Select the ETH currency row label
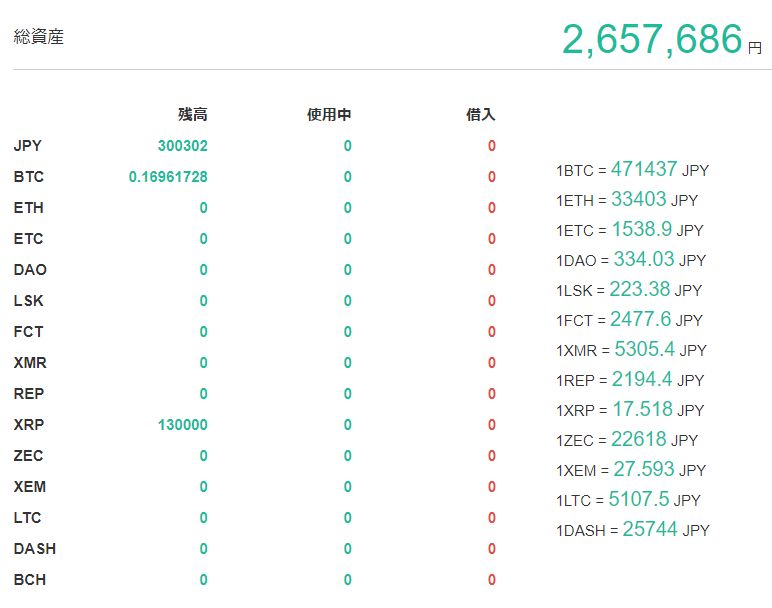Image resolution: width=772 pixels, height=608 pixels. [29, 208]
